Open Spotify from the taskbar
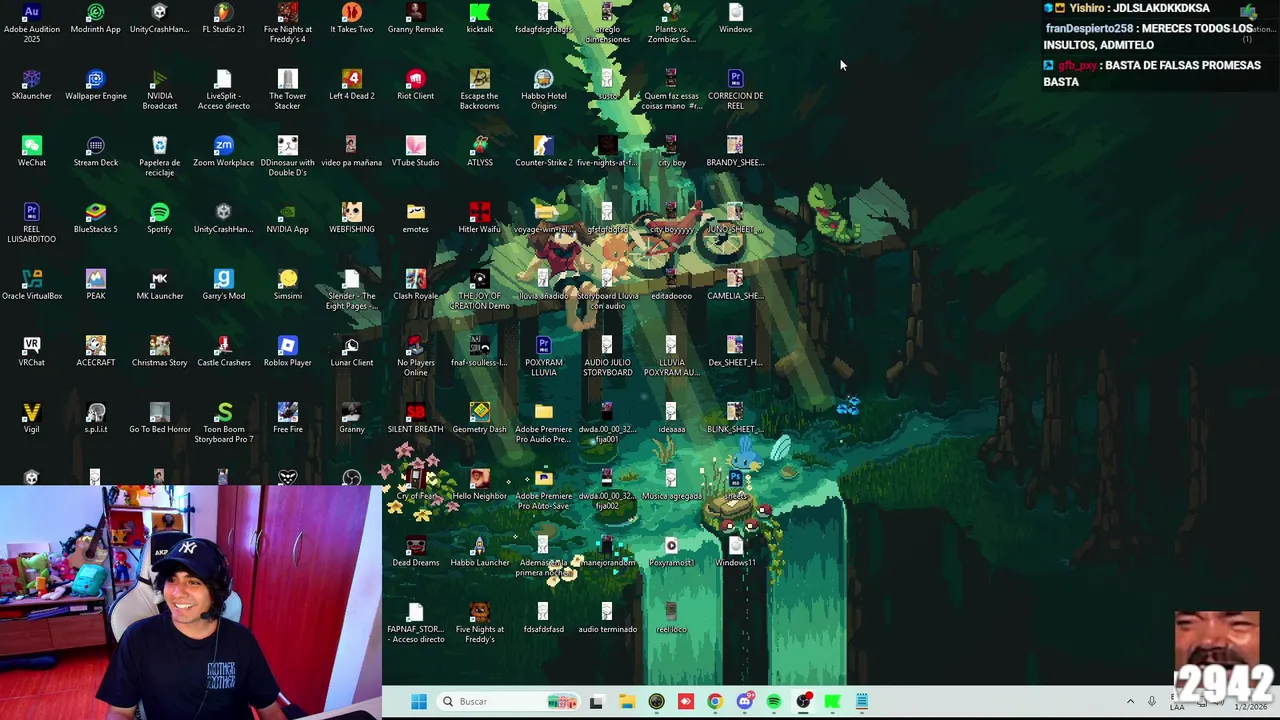The width and height of the screenshot is (1280, 720). coord(774,702)
